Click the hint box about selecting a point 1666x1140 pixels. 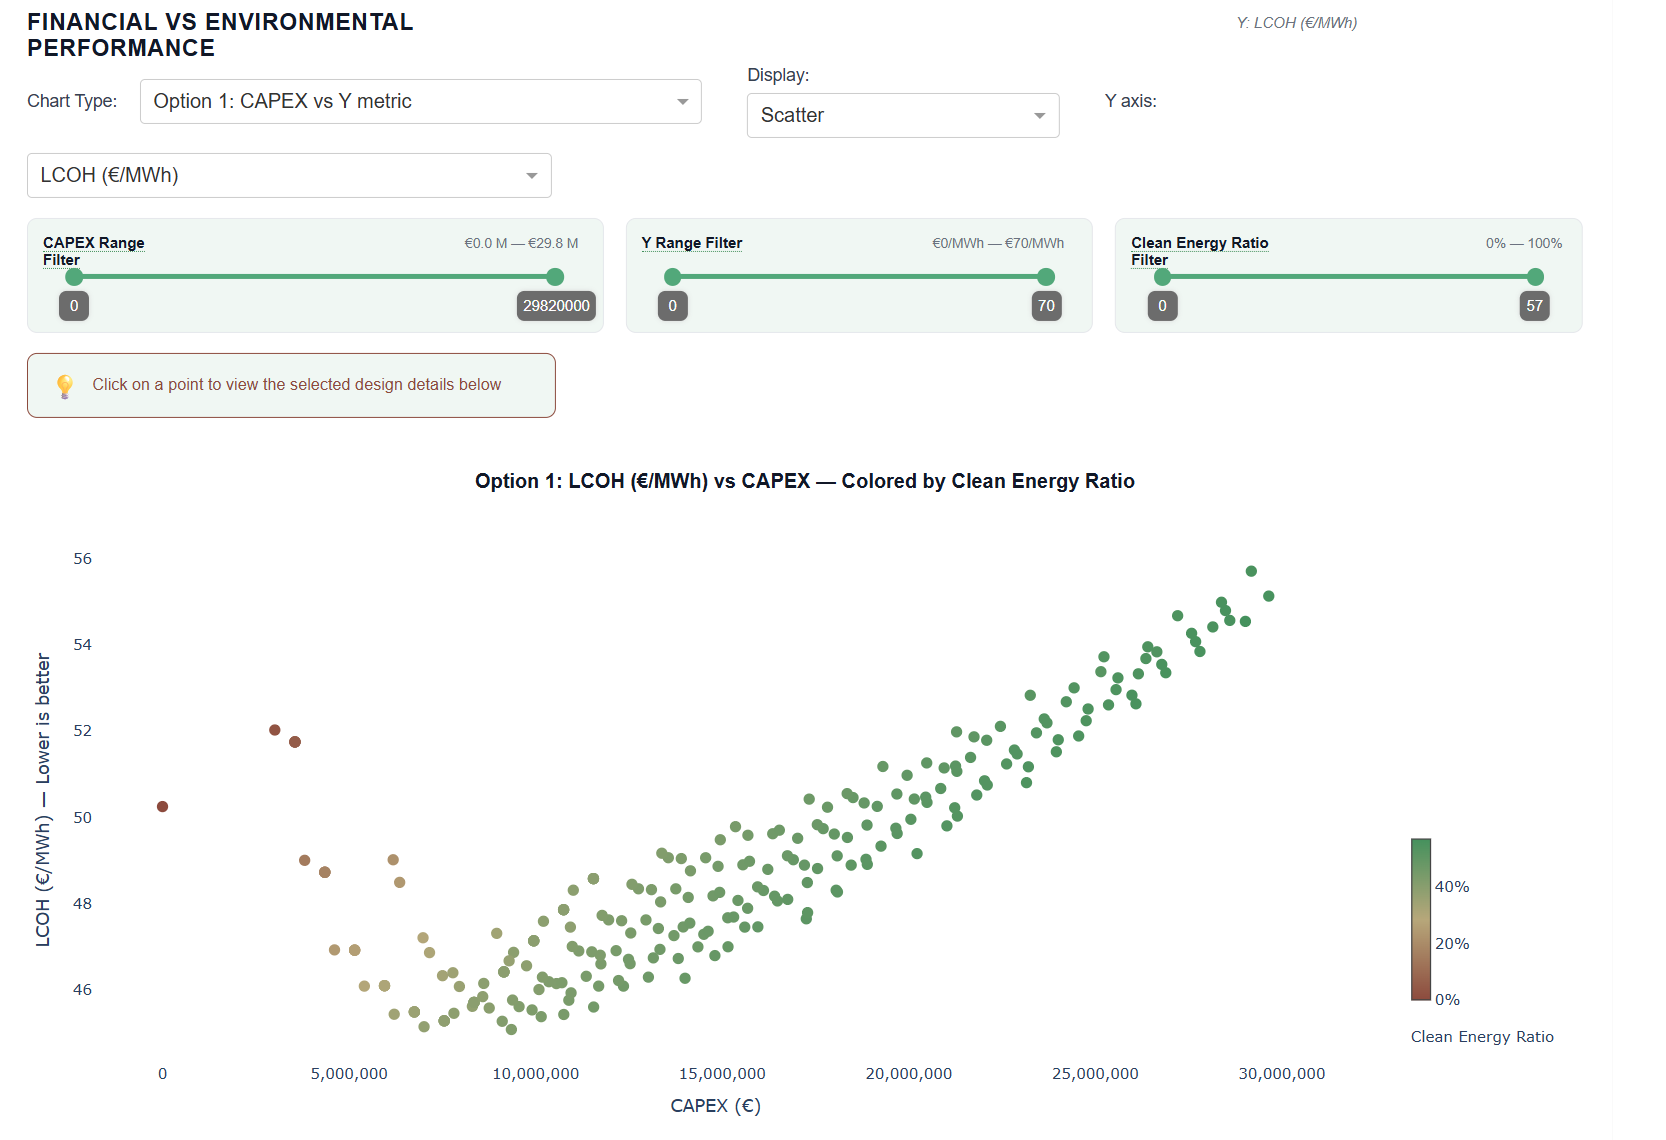(291, 386)
